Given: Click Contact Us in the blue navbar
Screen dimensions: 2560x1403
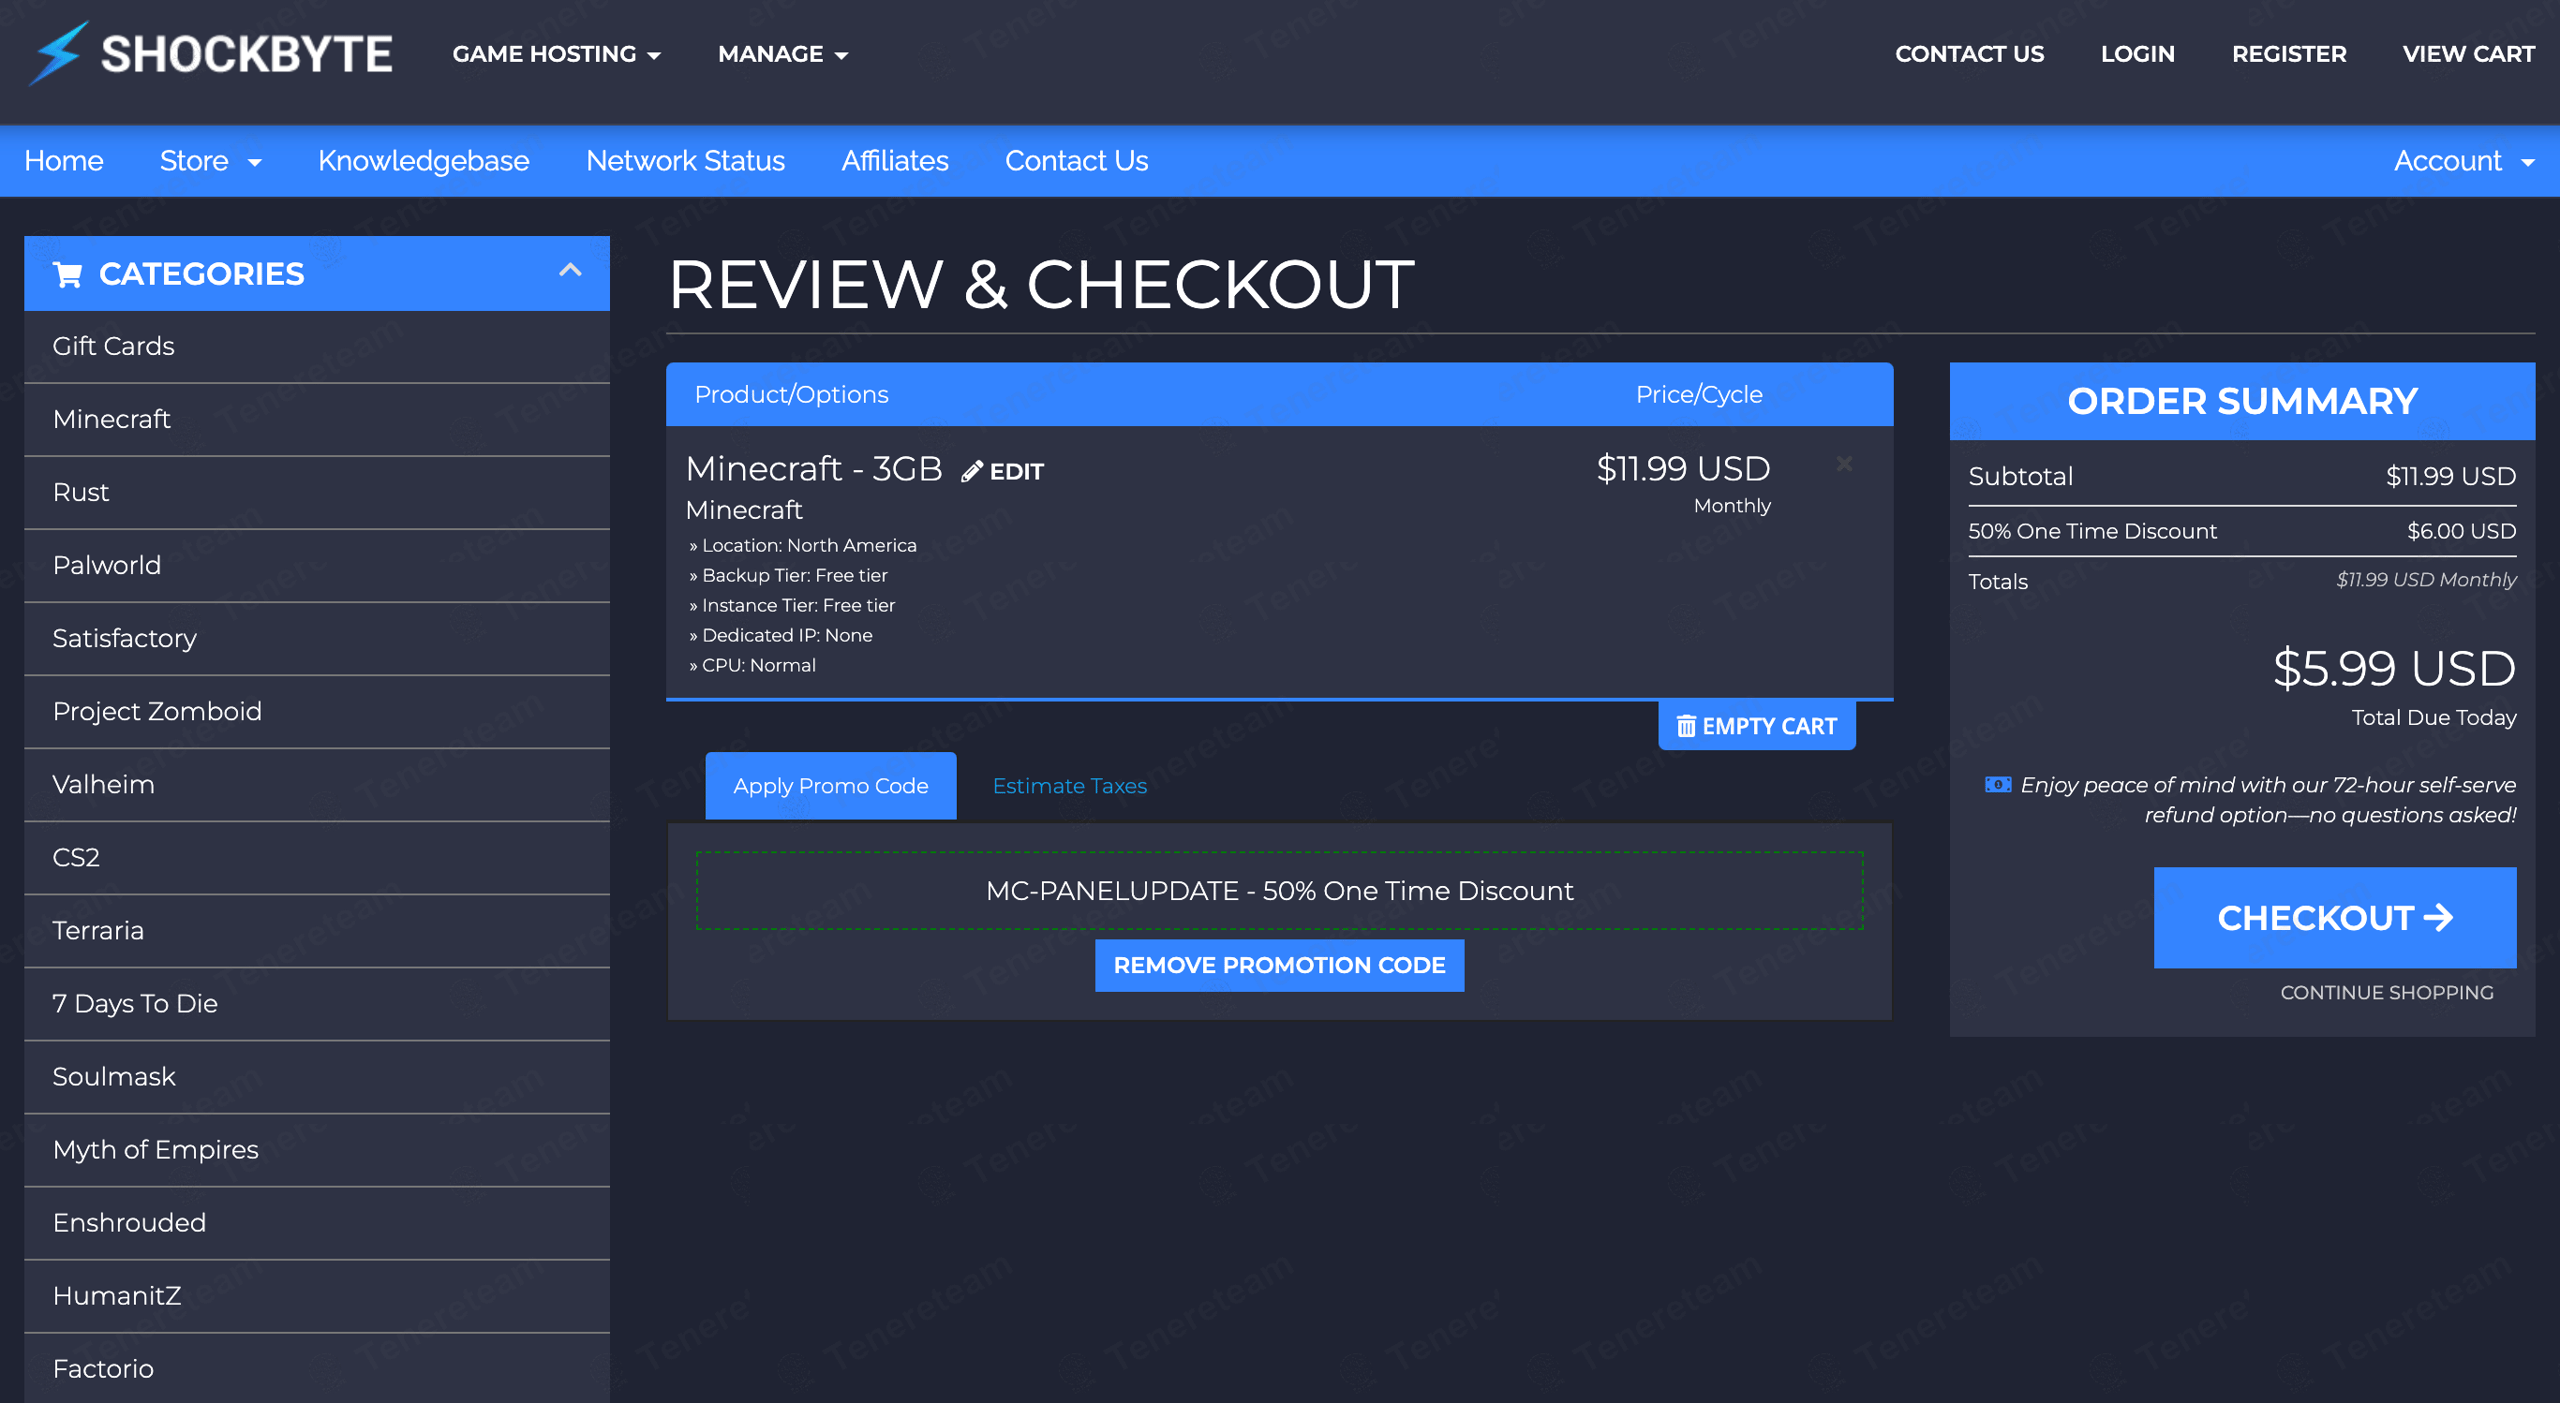Looking at the screenshot, I should (1076, 161).
